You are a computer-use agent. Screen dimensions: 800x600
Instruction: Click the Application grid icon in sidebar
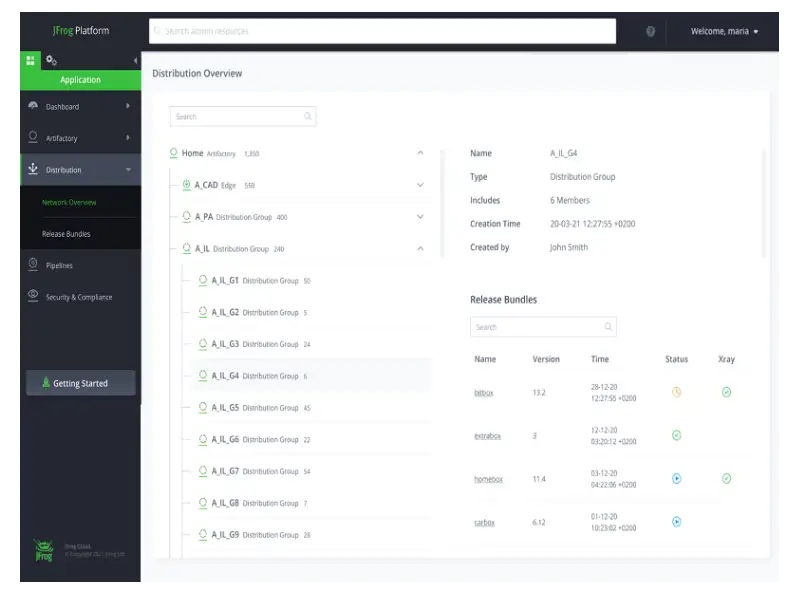[x=30, y=61]
